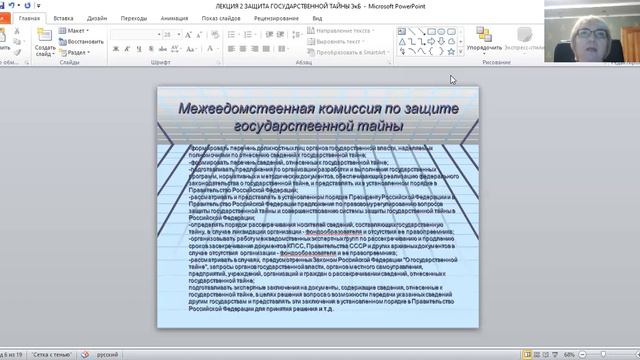Select the triangle shape in gallery

pyautogui.click(x=402, y=42)
